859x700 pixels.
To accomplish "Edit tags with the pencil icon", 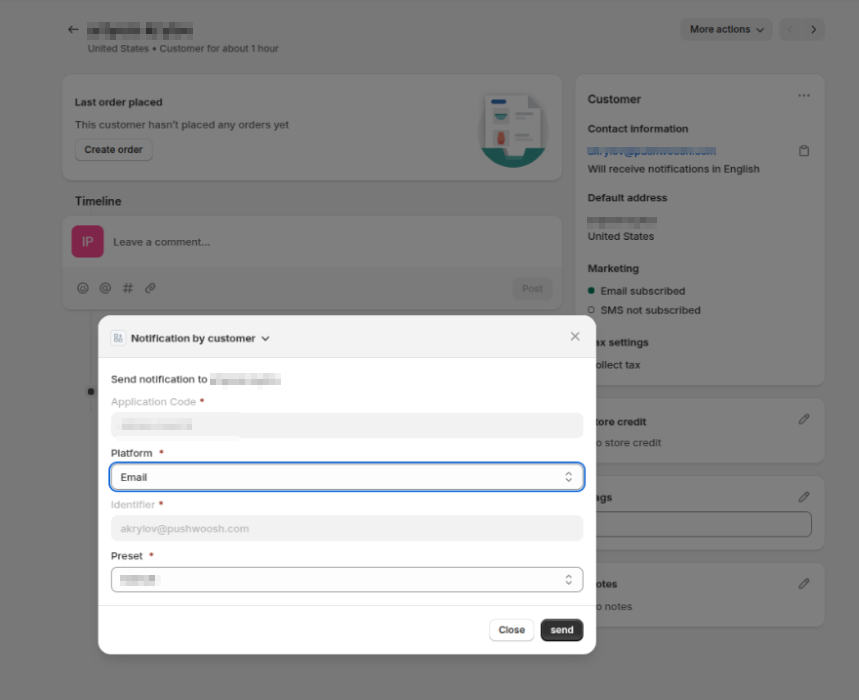I will [804, 497].
